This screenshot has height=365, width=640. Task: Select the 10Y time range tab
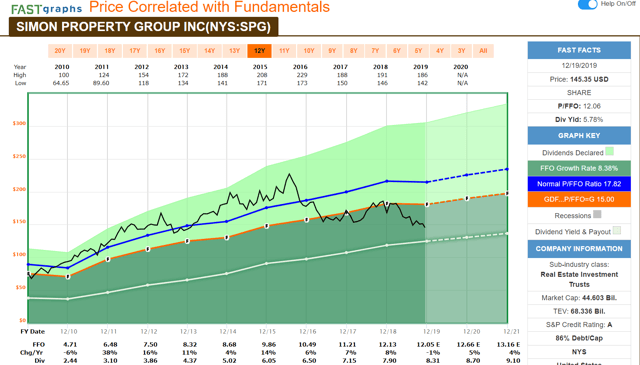[309, 51]
